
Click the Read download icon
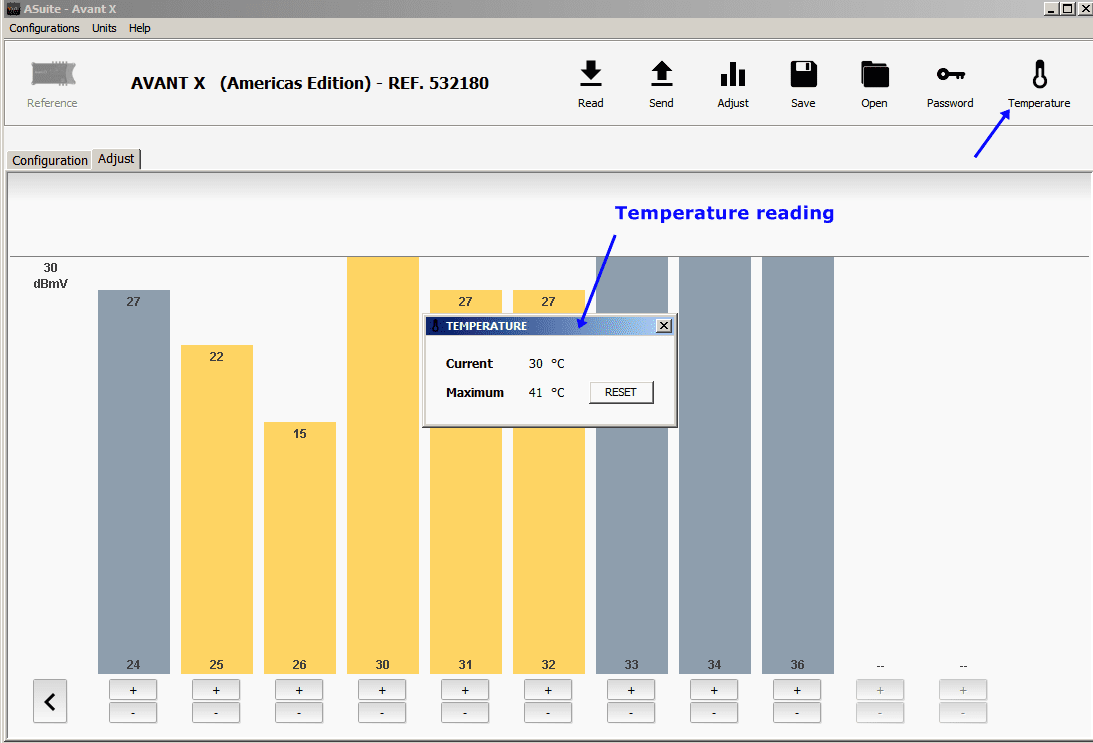tap(590, 74)
